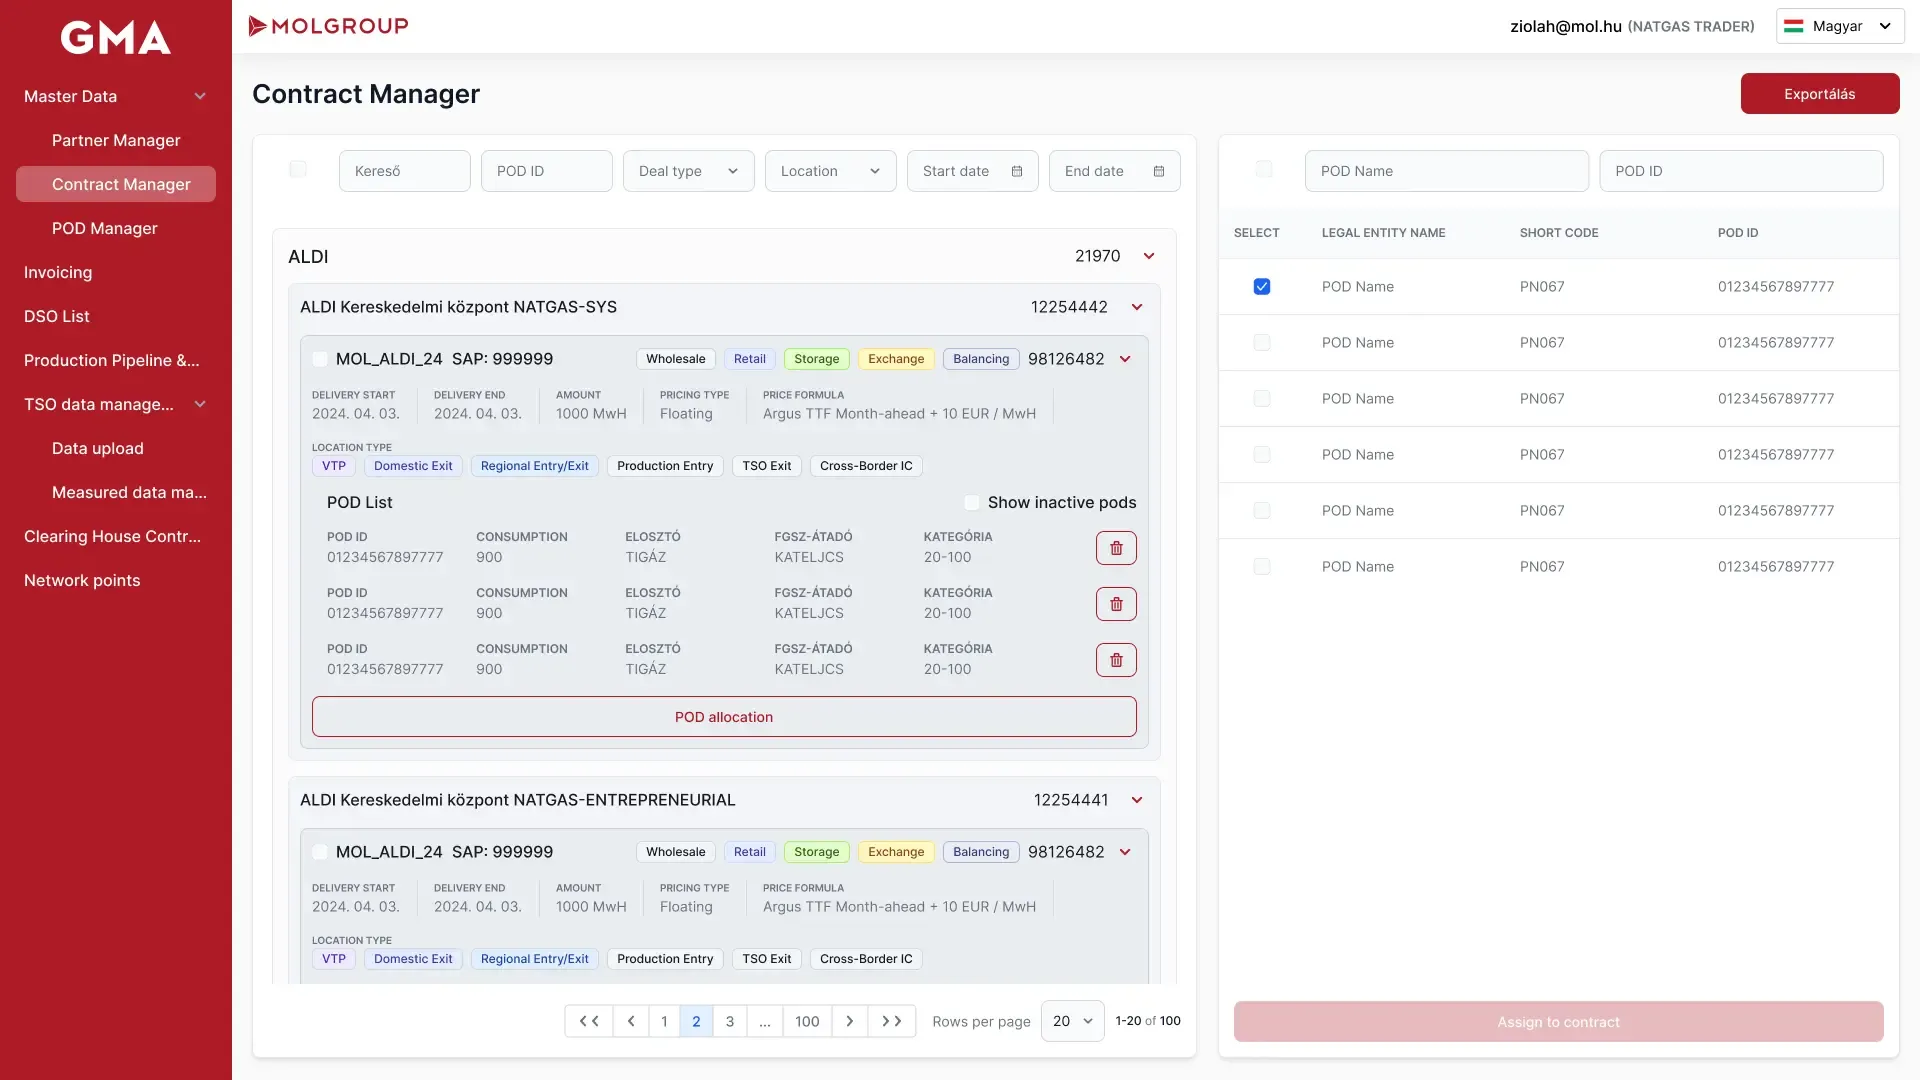Collapse NATGAS-ENTREPRENEURIAL section chevron

(1137, 800)
